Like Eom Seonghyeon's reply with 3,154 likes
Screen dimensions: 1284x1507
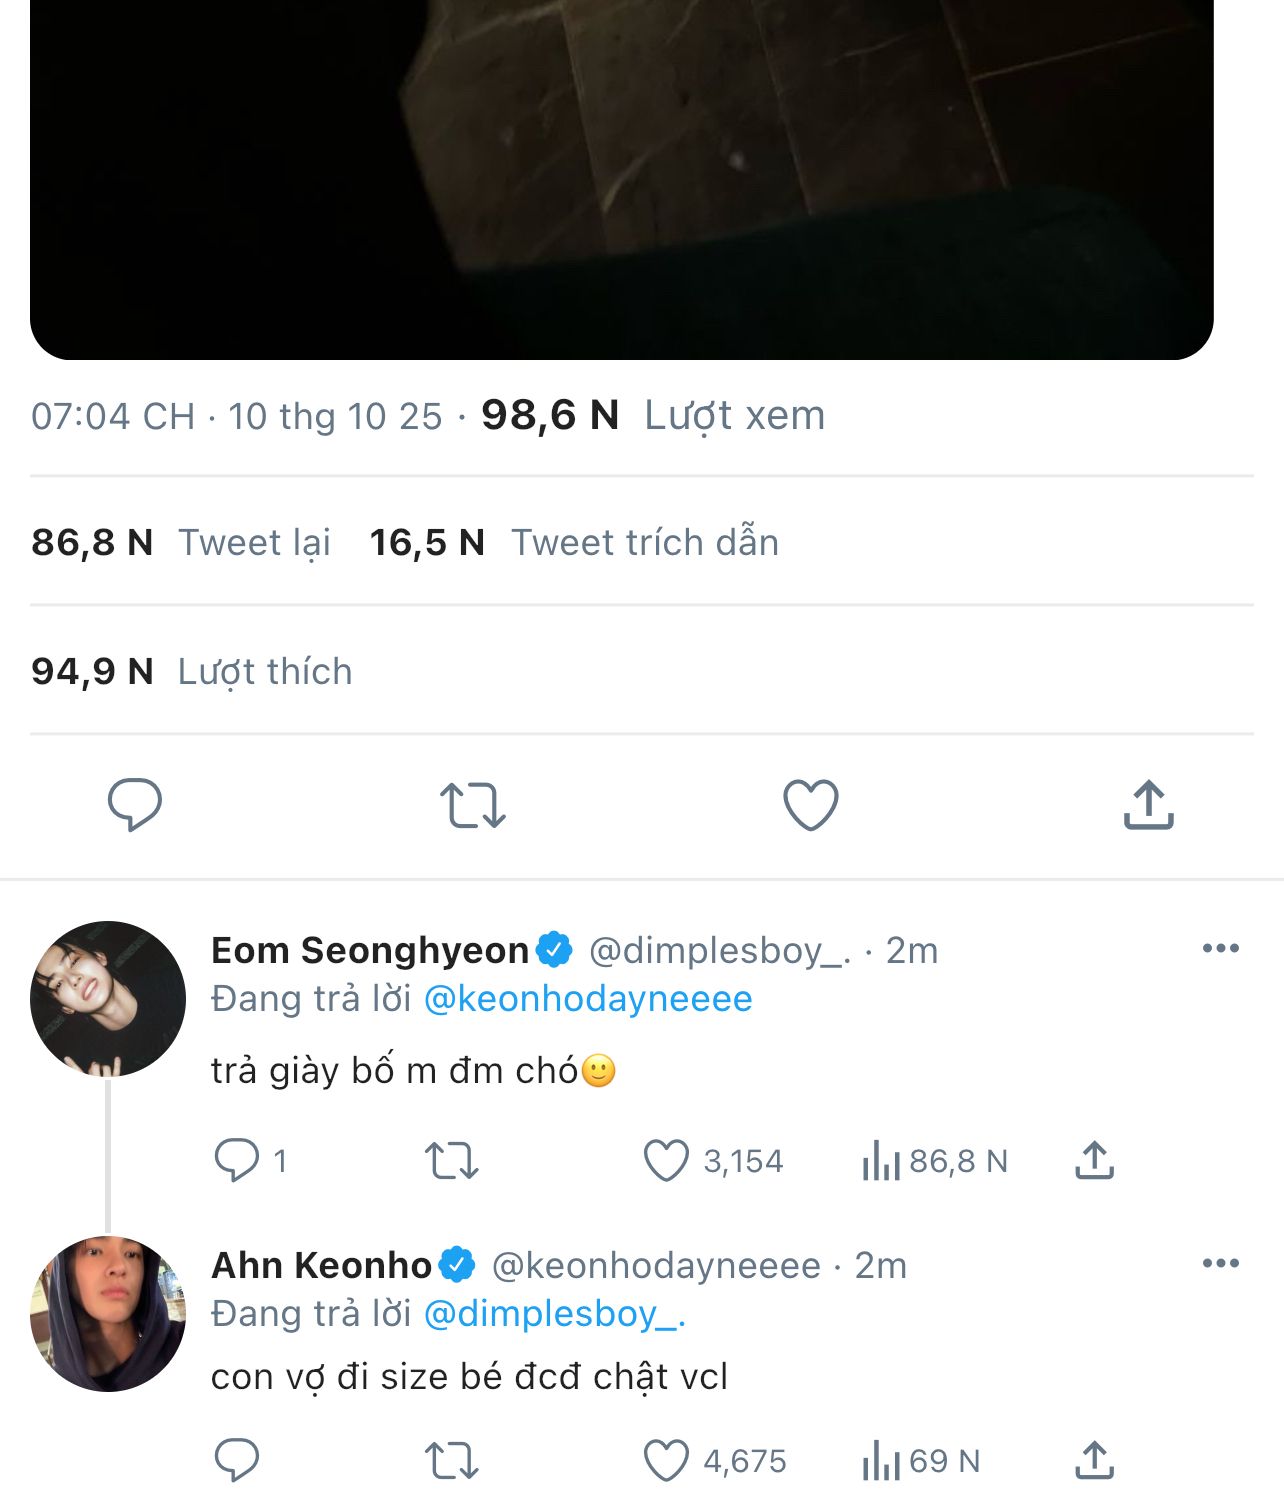pos(667,1161)
